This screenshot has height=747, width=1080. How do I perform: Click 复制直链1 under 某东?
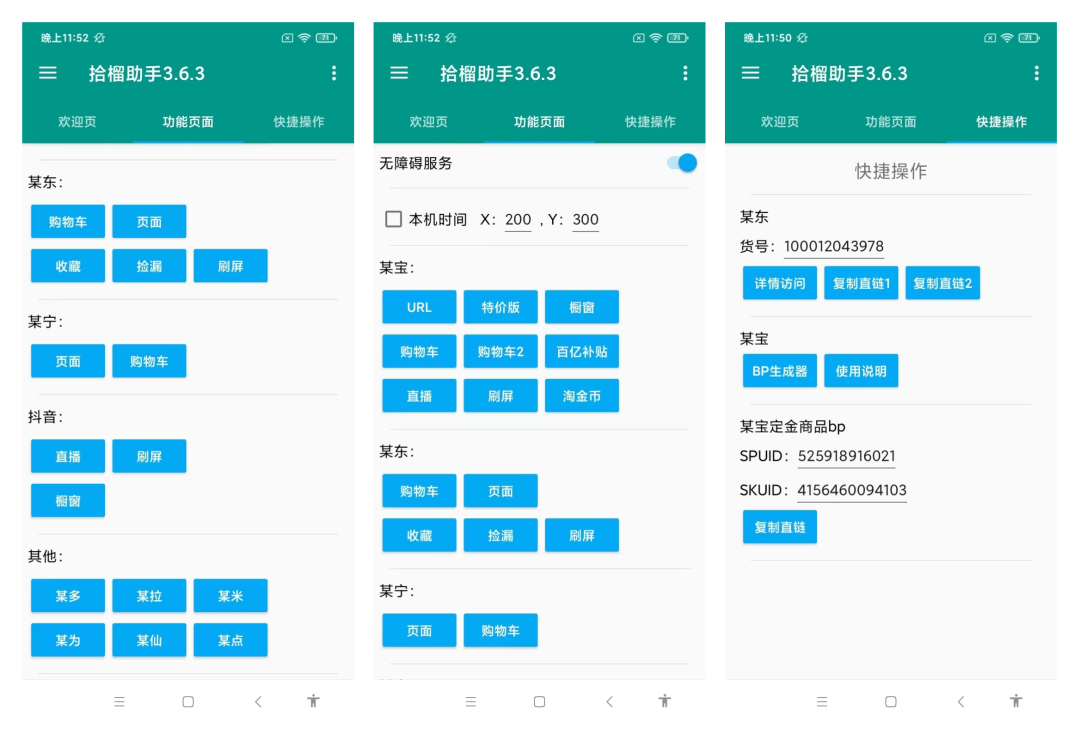pos(860,282)
